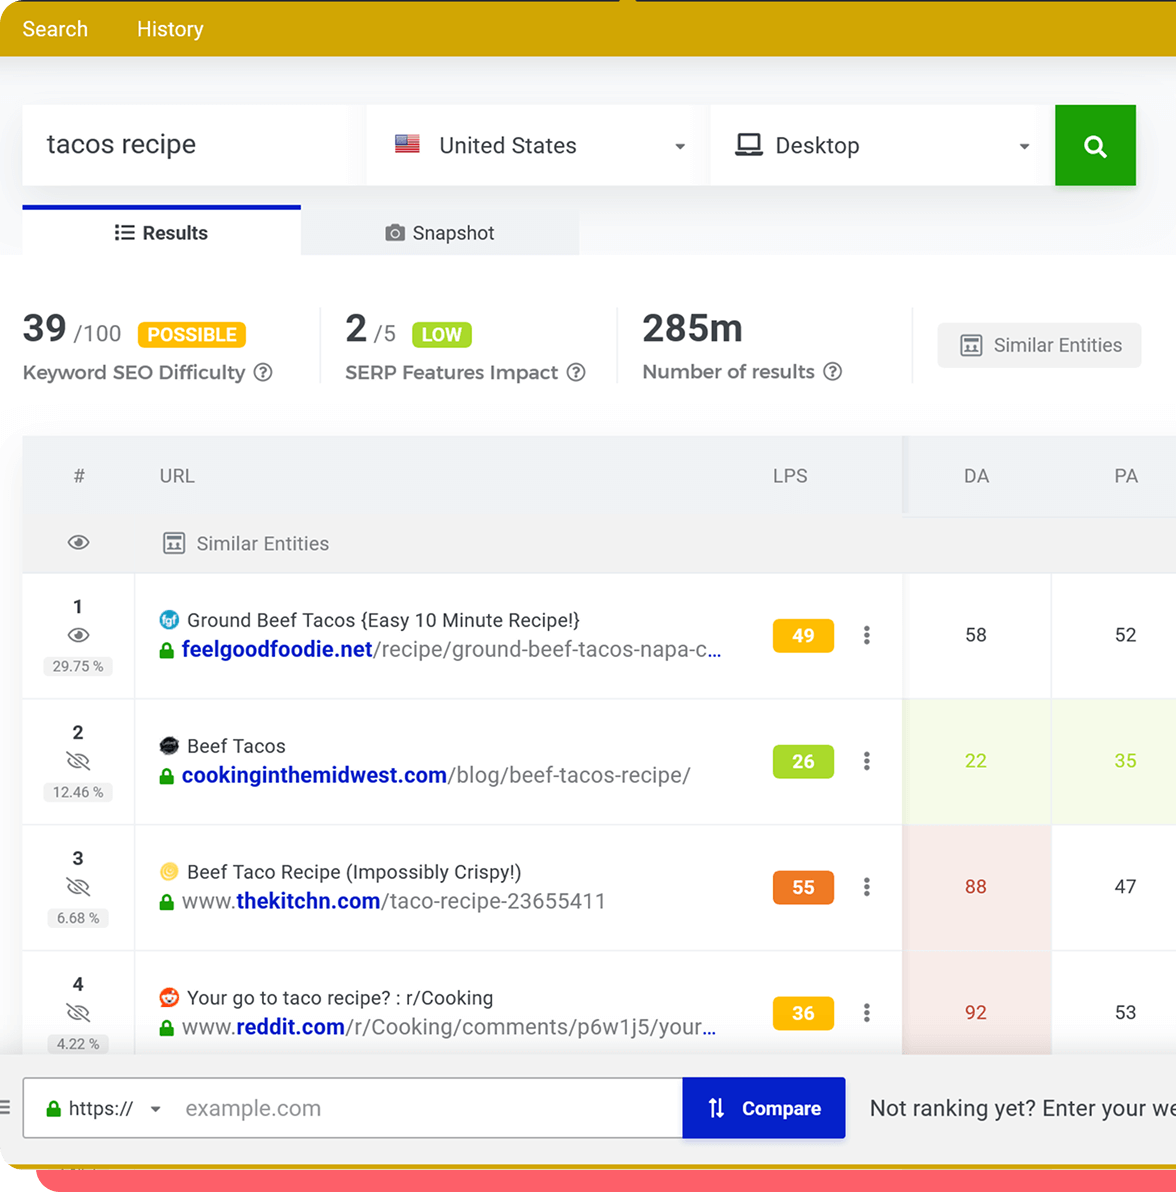Click the list icon on Results tab
The height and width of the screenshot is (1192, 1176).
pyautogui.click(x=125, y=232)
